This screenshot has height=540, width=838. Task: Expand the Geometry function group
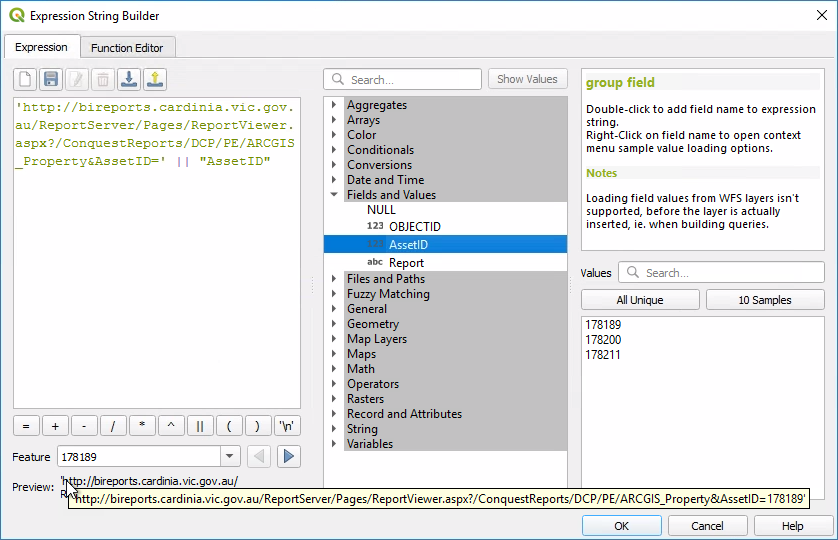pyautogui.click(x=335, y=324)
